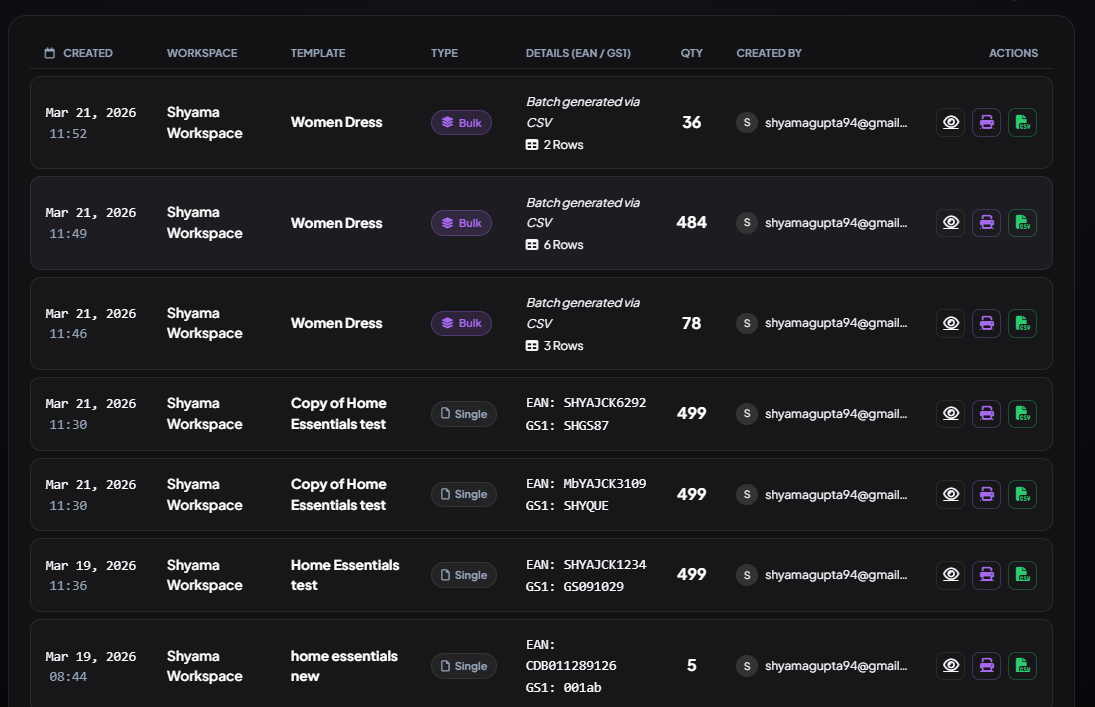The height and width of the screenshot is (707, 1095).
Task: Click the home essentials new template name
Action: pyautogui.click(x=344, y=666)
